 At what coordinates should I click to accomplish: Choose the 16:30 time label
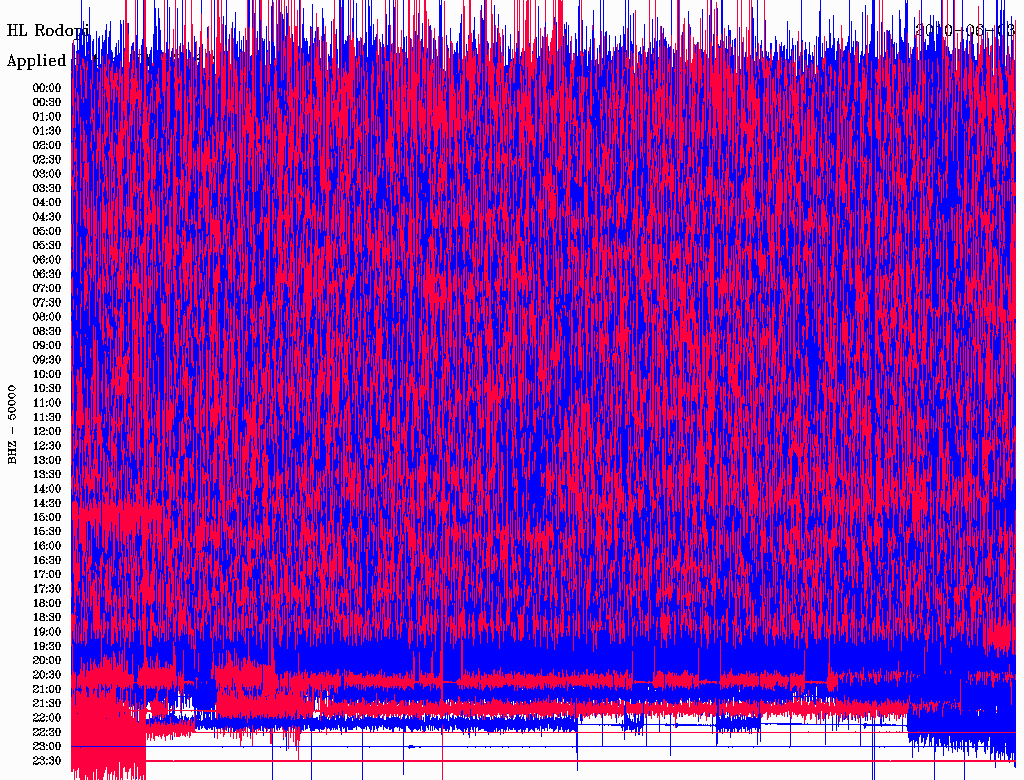[47, 561]
